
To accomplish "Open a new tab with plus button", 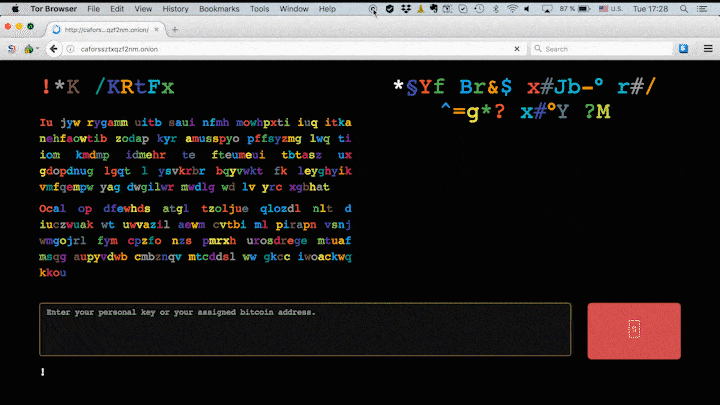I will (176, 29).
